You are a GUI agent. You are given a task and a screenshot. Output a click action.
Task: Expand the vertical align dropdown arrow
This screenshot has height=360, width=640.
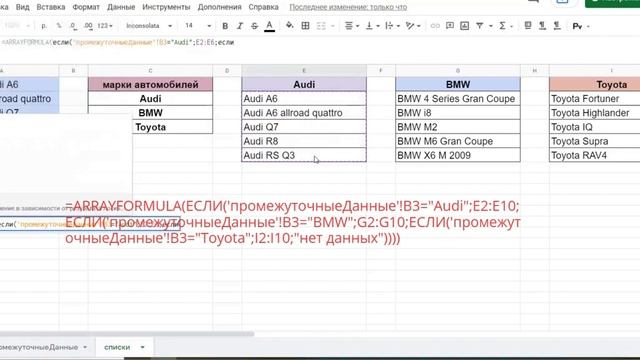[378, 26]
